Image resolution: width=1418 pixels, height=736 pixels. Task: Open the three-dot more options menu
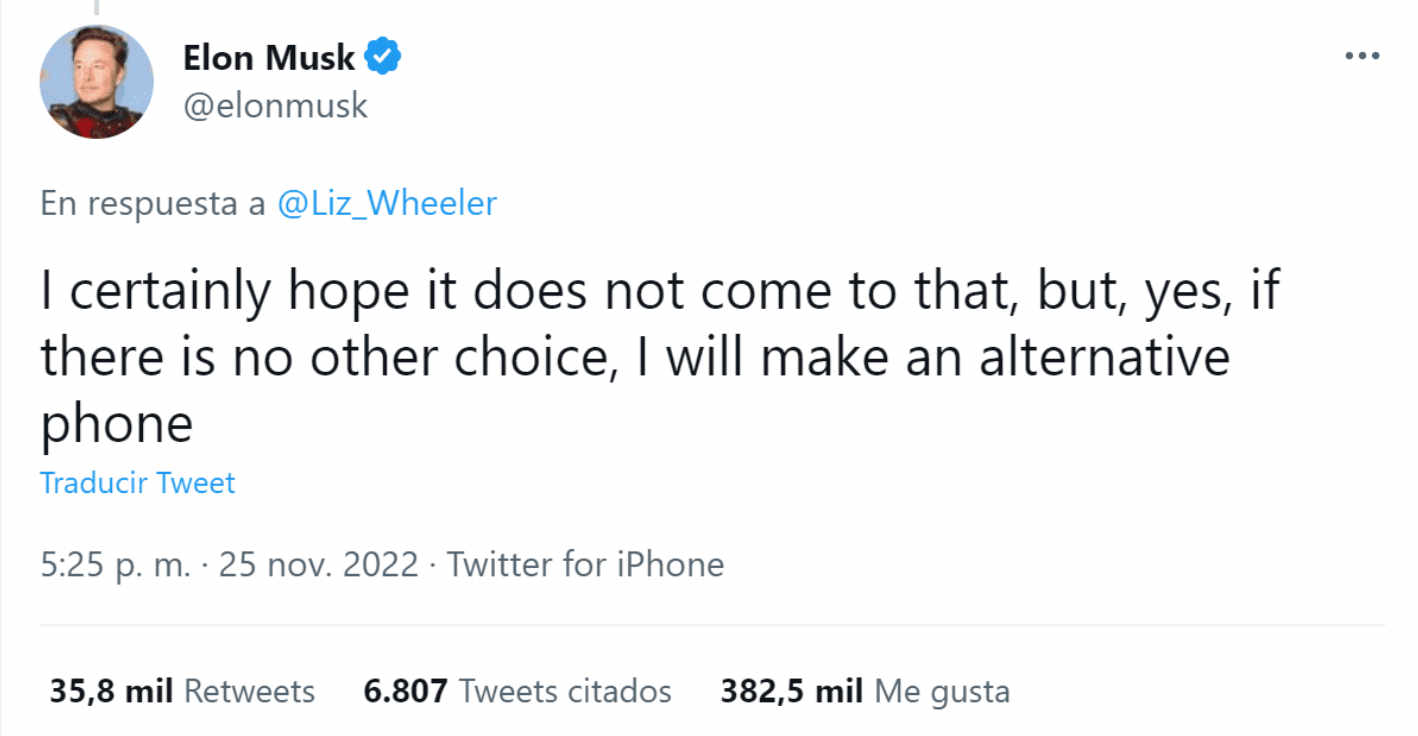point(1362,56)
